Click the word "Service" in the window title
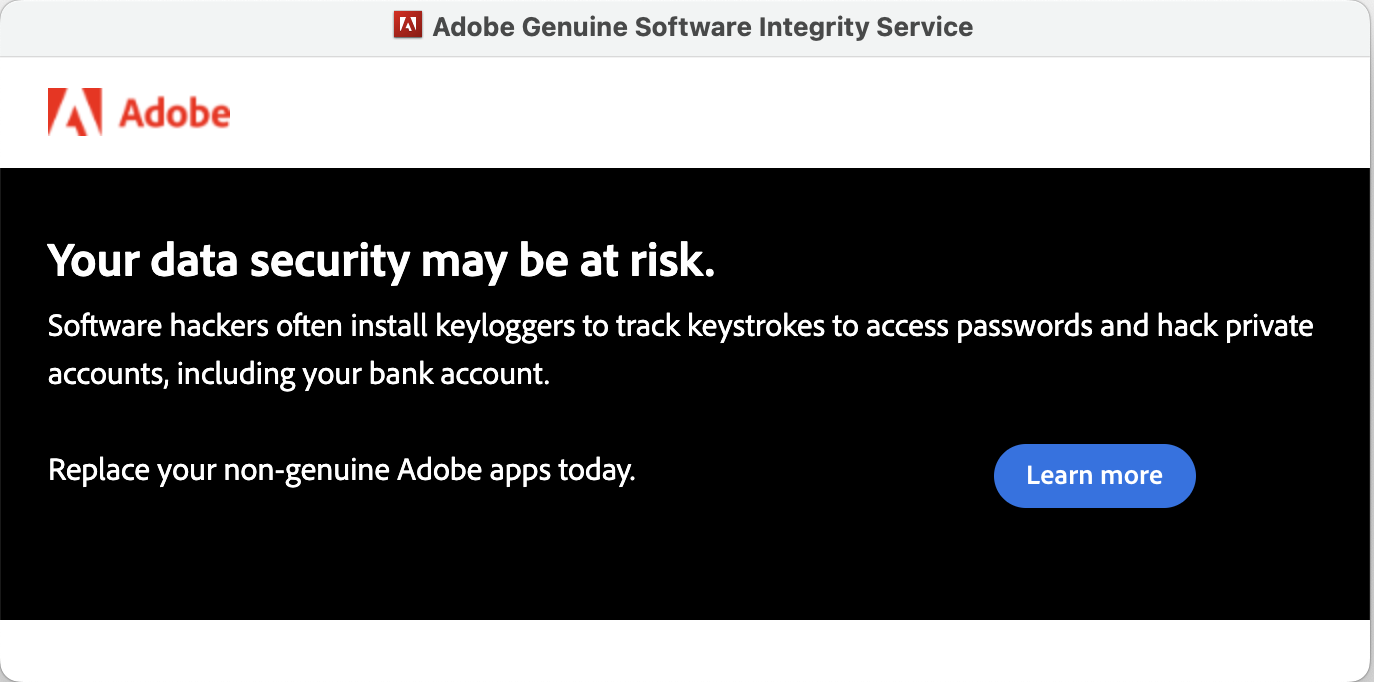Screen dimensions: 1374x682 tap(925, 27)
